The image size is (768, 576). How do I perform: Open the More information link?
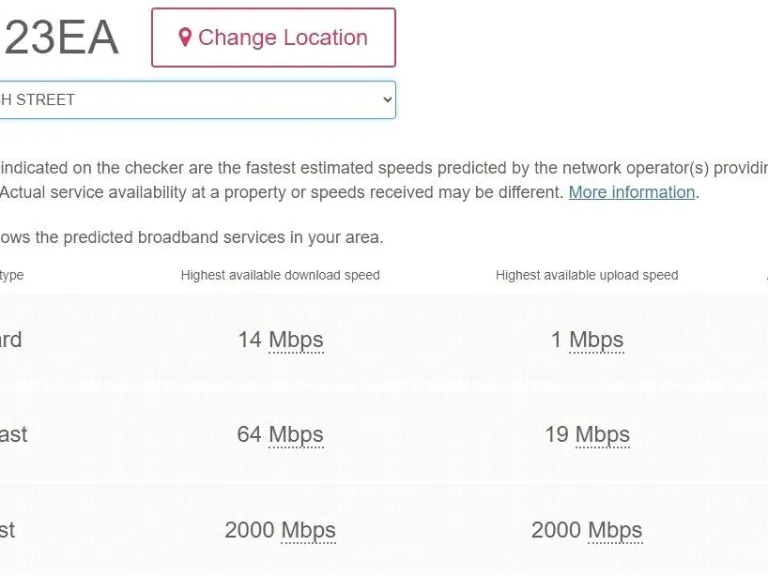(631, 192)
